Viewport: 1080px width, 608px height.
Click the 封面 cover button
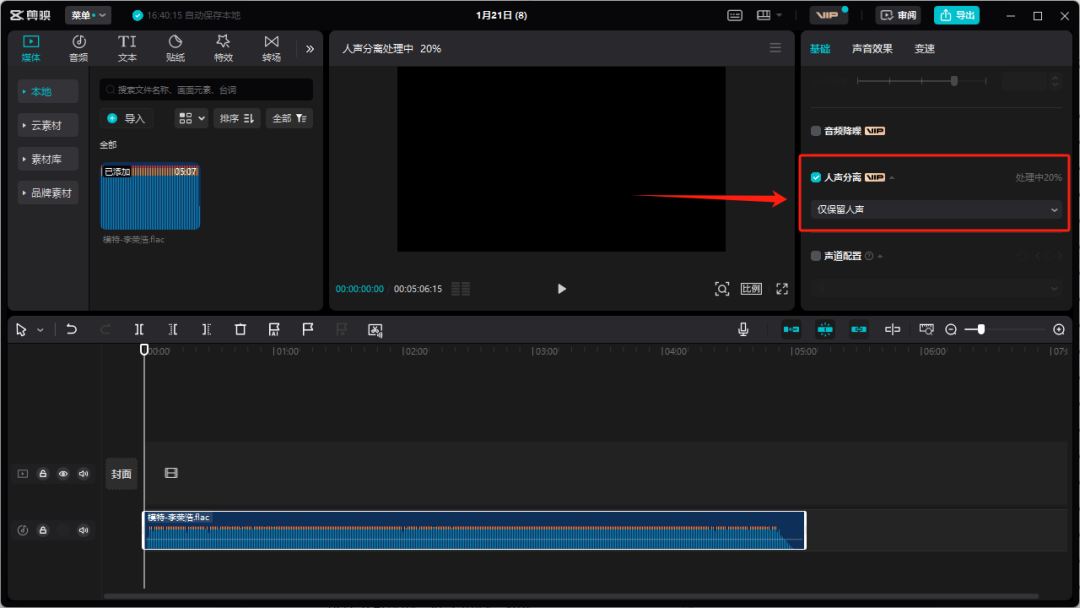click(121, 474)
